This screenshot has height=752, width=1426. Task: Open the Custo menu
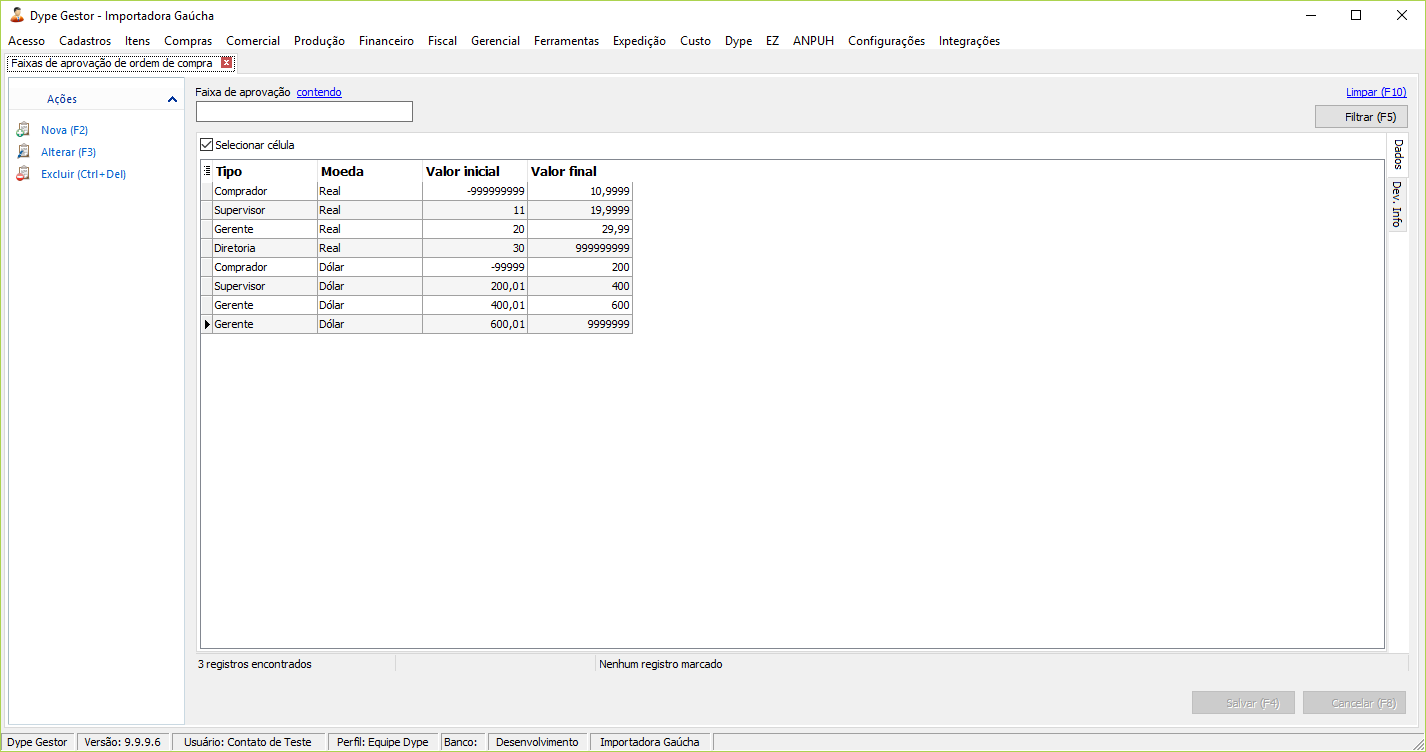695,41
